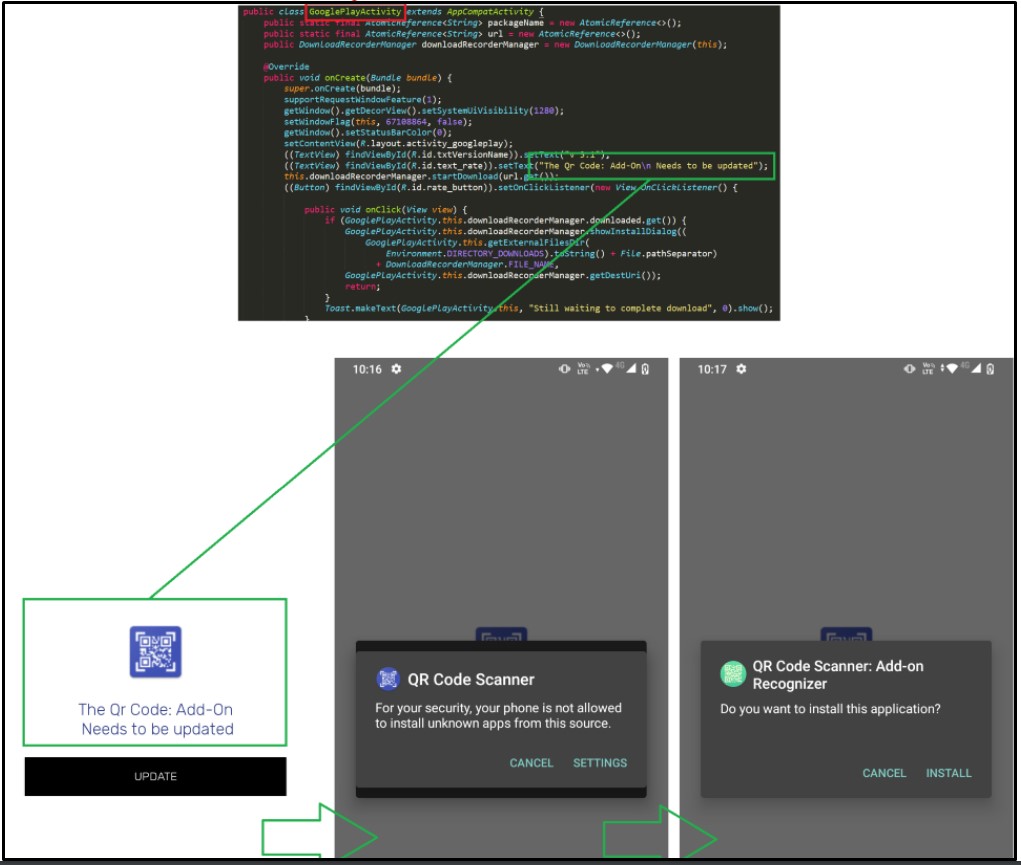Click packageName AtomicReference declaration line
The image size is (1021, 865).
[472, 23]
